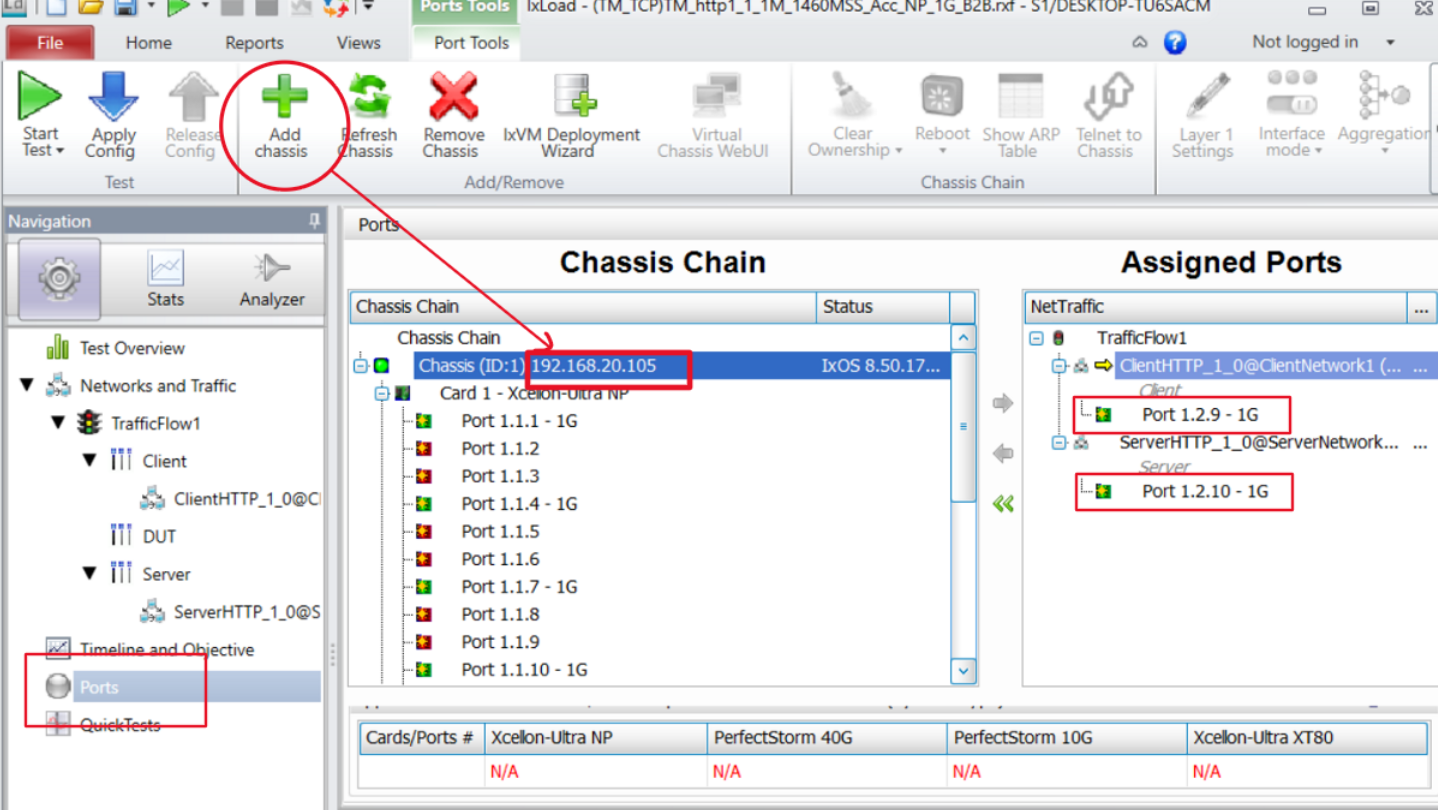Click the Telnet to Chassis icon
The height and width of the screenshot is (810, 1438).
(x=1107, y=97)
